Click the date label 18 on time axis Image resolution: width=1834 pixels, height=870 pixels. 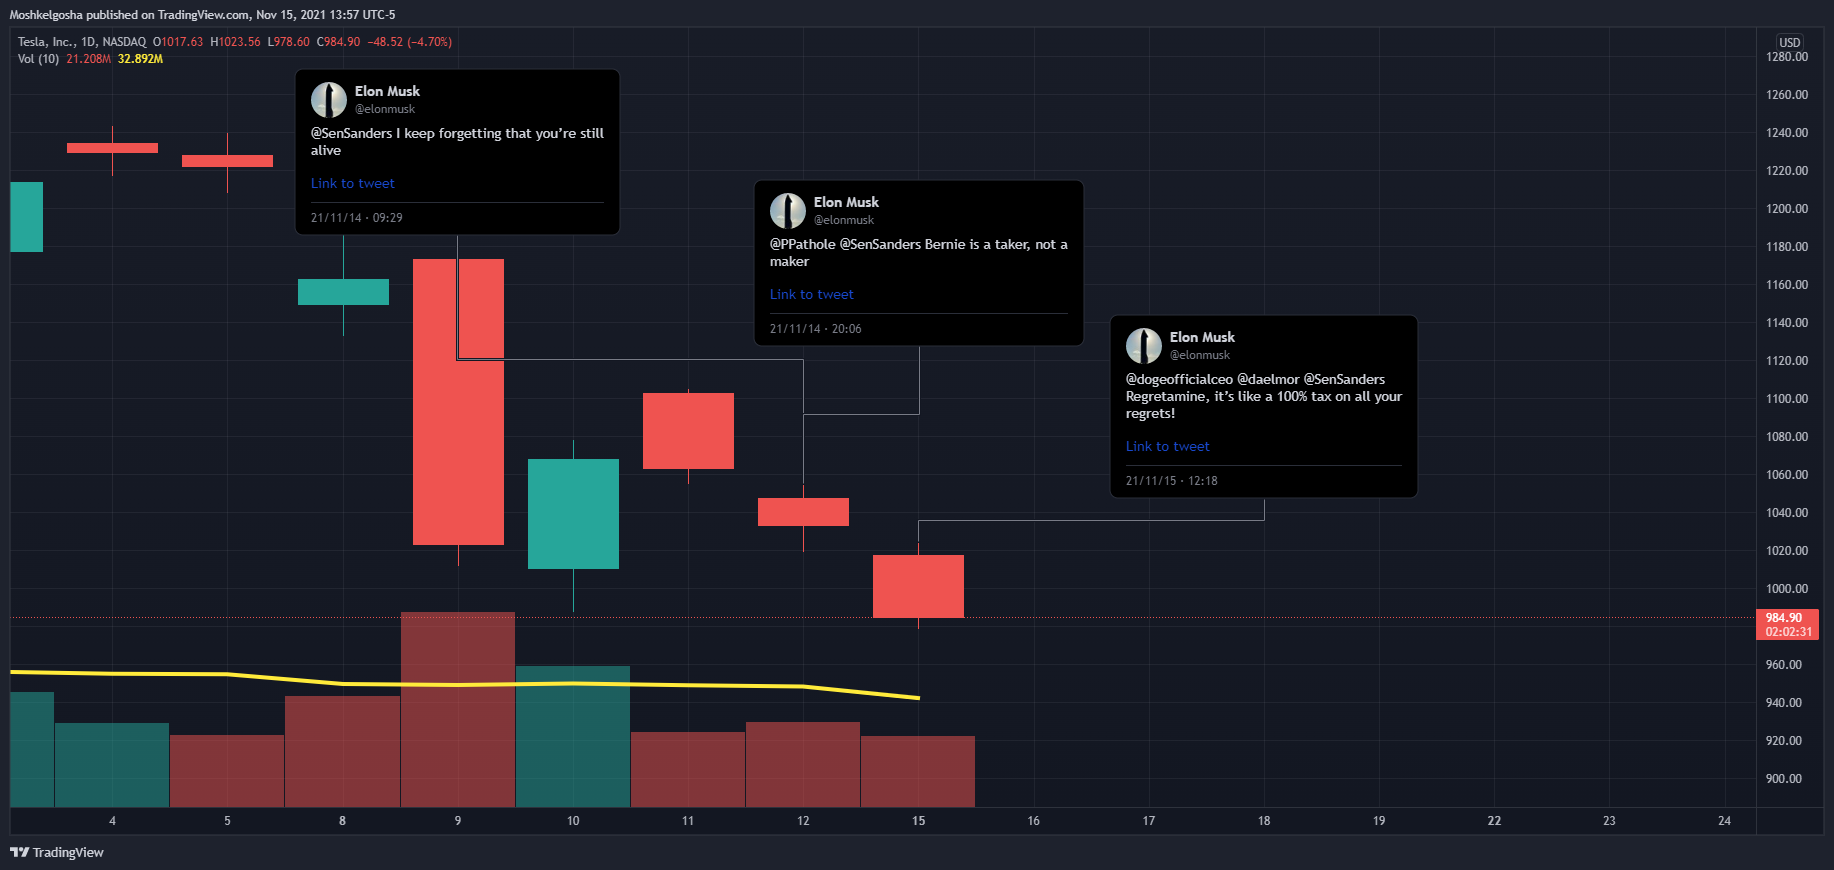pos(1264,821)
